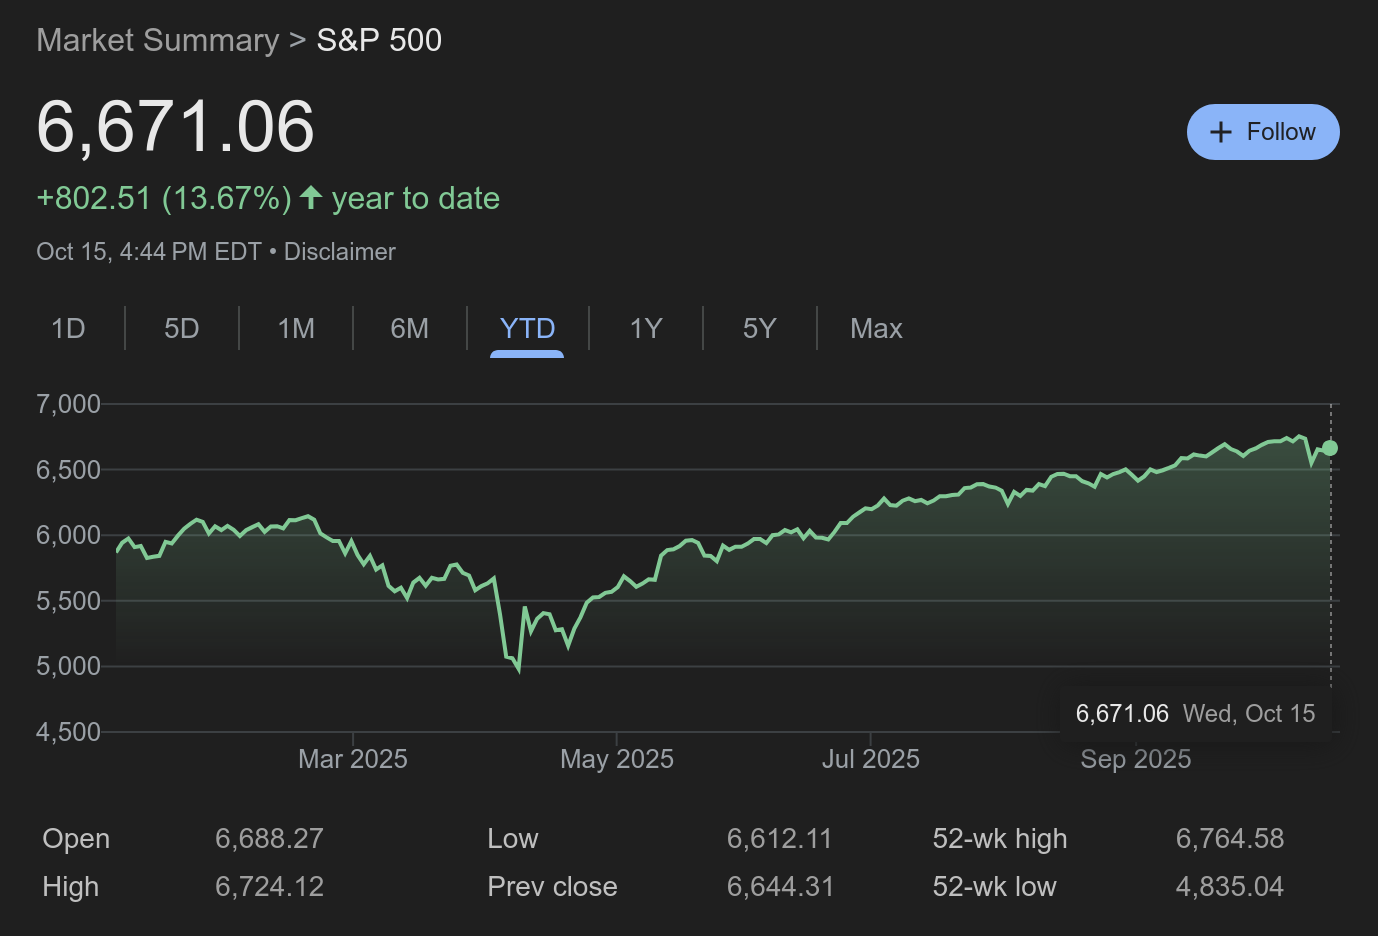Click the Jul 2025 axis label
This screenshot has height=936, width=1378.
pos(871,759)
